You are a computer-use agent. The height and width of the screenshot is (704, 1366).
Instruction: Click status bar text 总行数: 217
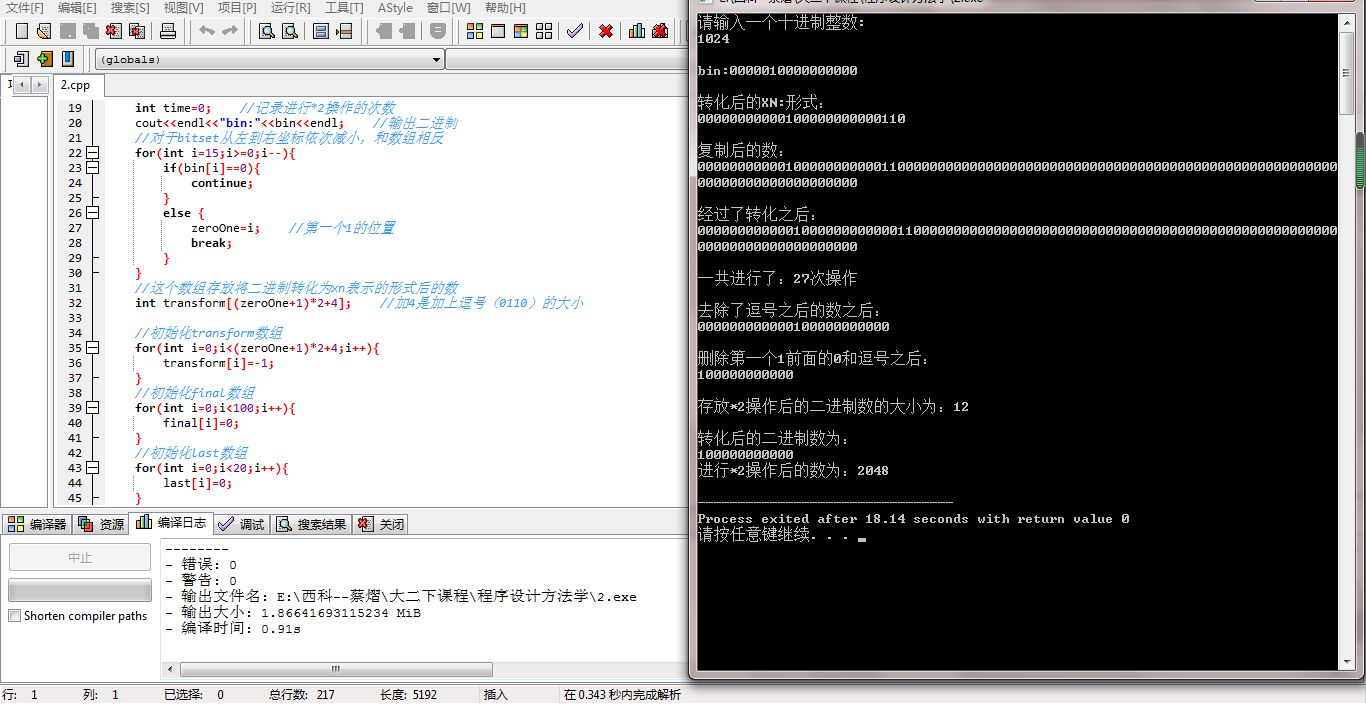301,694
